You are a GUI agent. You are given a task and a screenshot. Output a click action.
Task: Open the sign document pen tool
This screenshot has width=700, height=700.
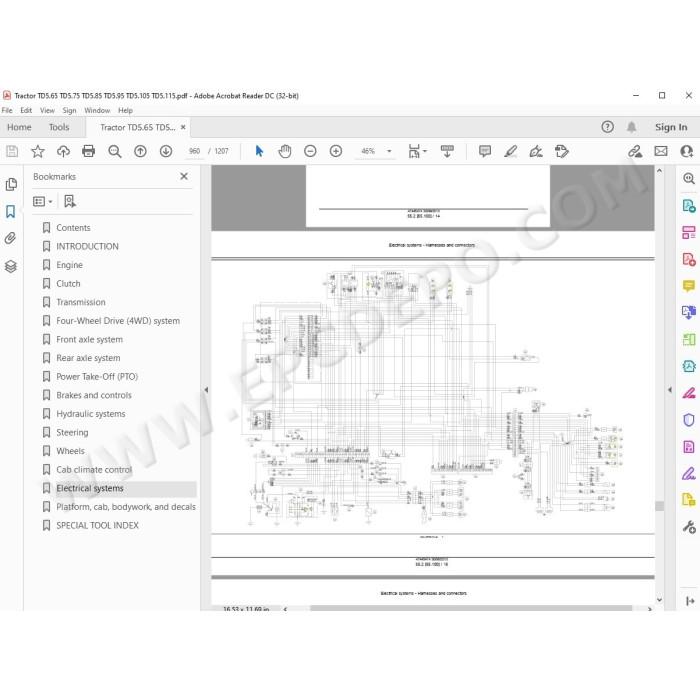[x=536, y=151]
